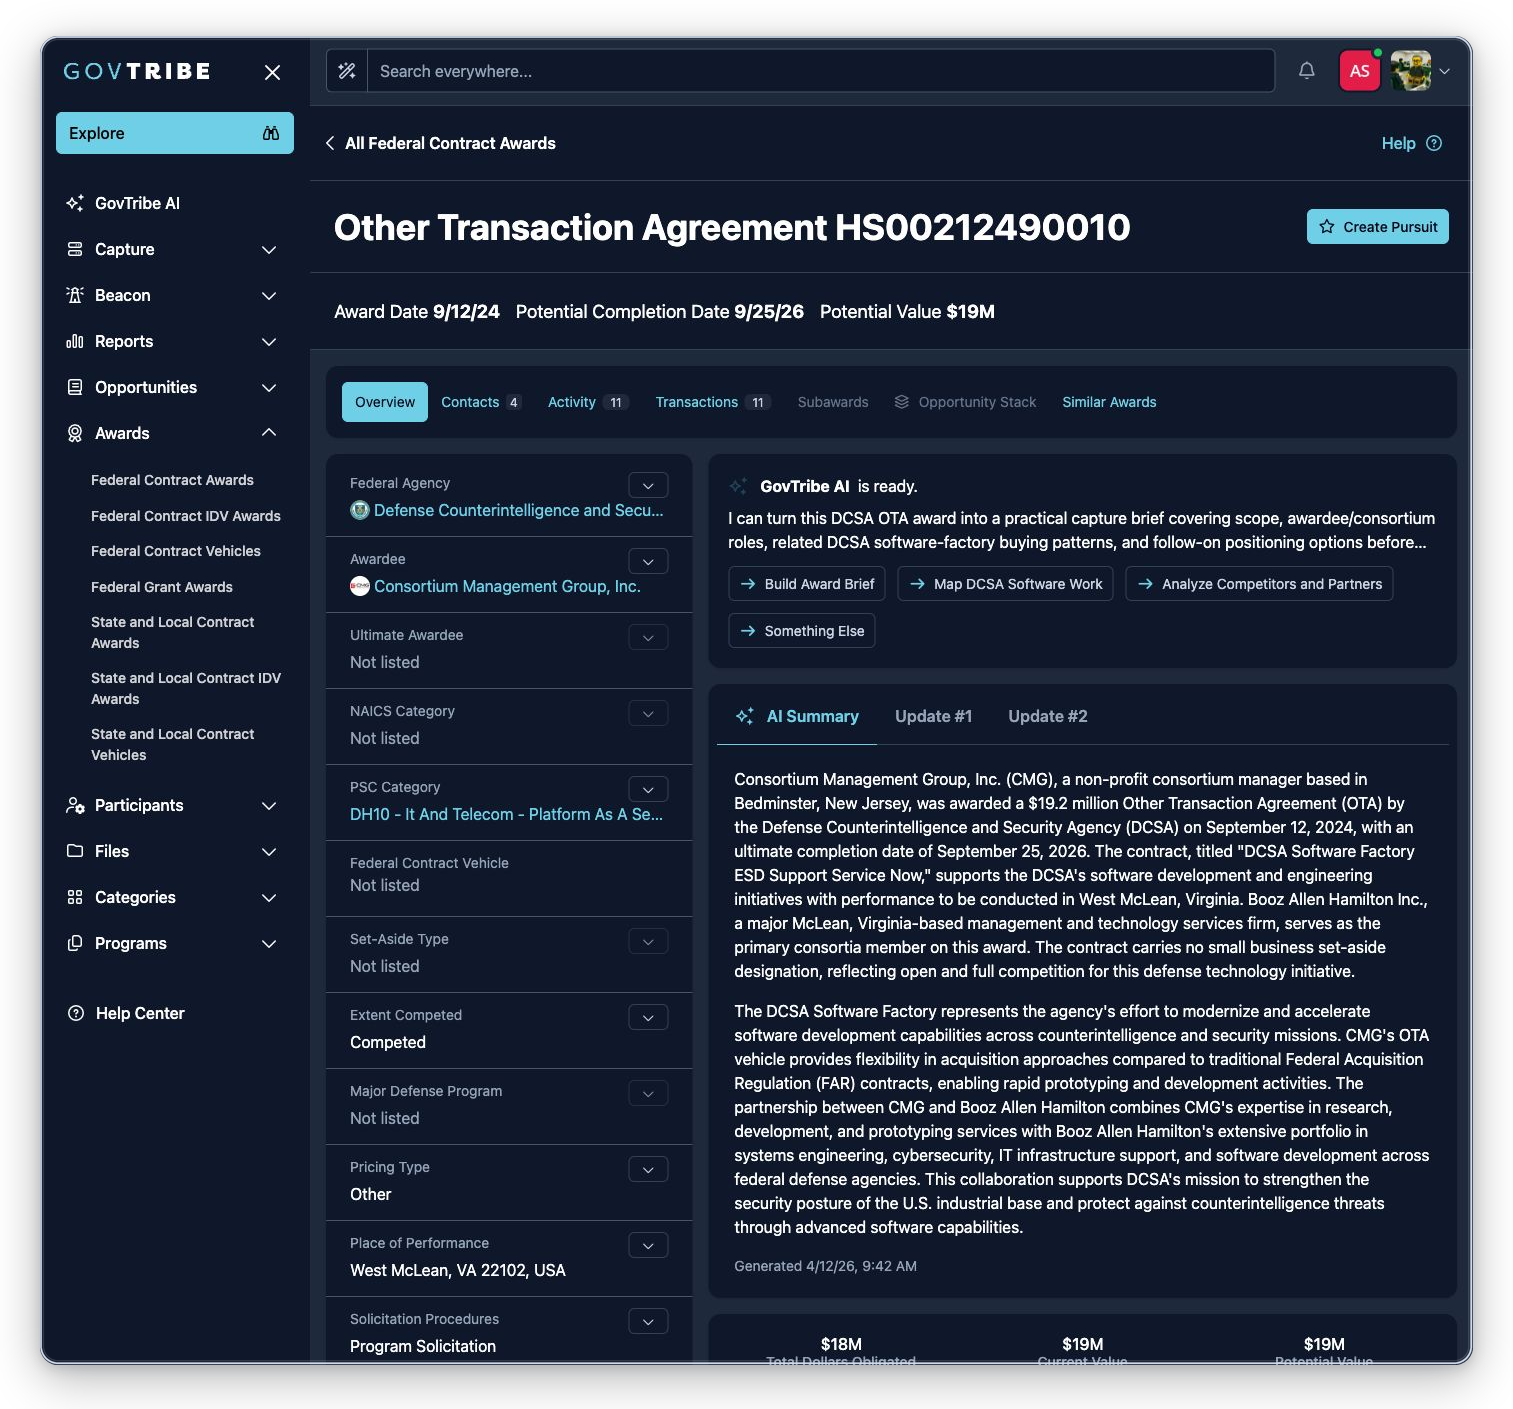Click Analyze Competitors and Partners button
This screenshot has height=1409, width=1513.
[x=1259, y=584]
